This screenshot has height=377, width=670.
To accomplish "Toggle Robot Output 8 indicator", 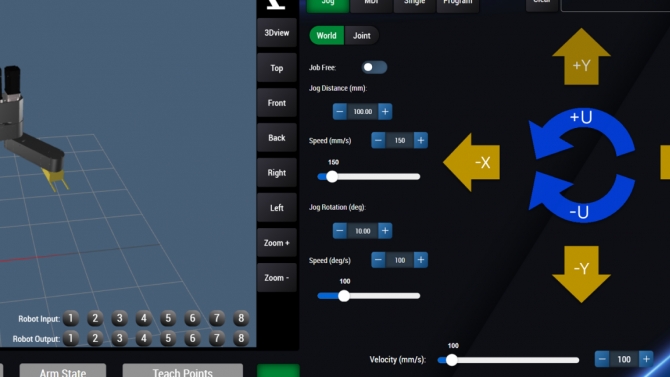I will click(x=241, y=338).
